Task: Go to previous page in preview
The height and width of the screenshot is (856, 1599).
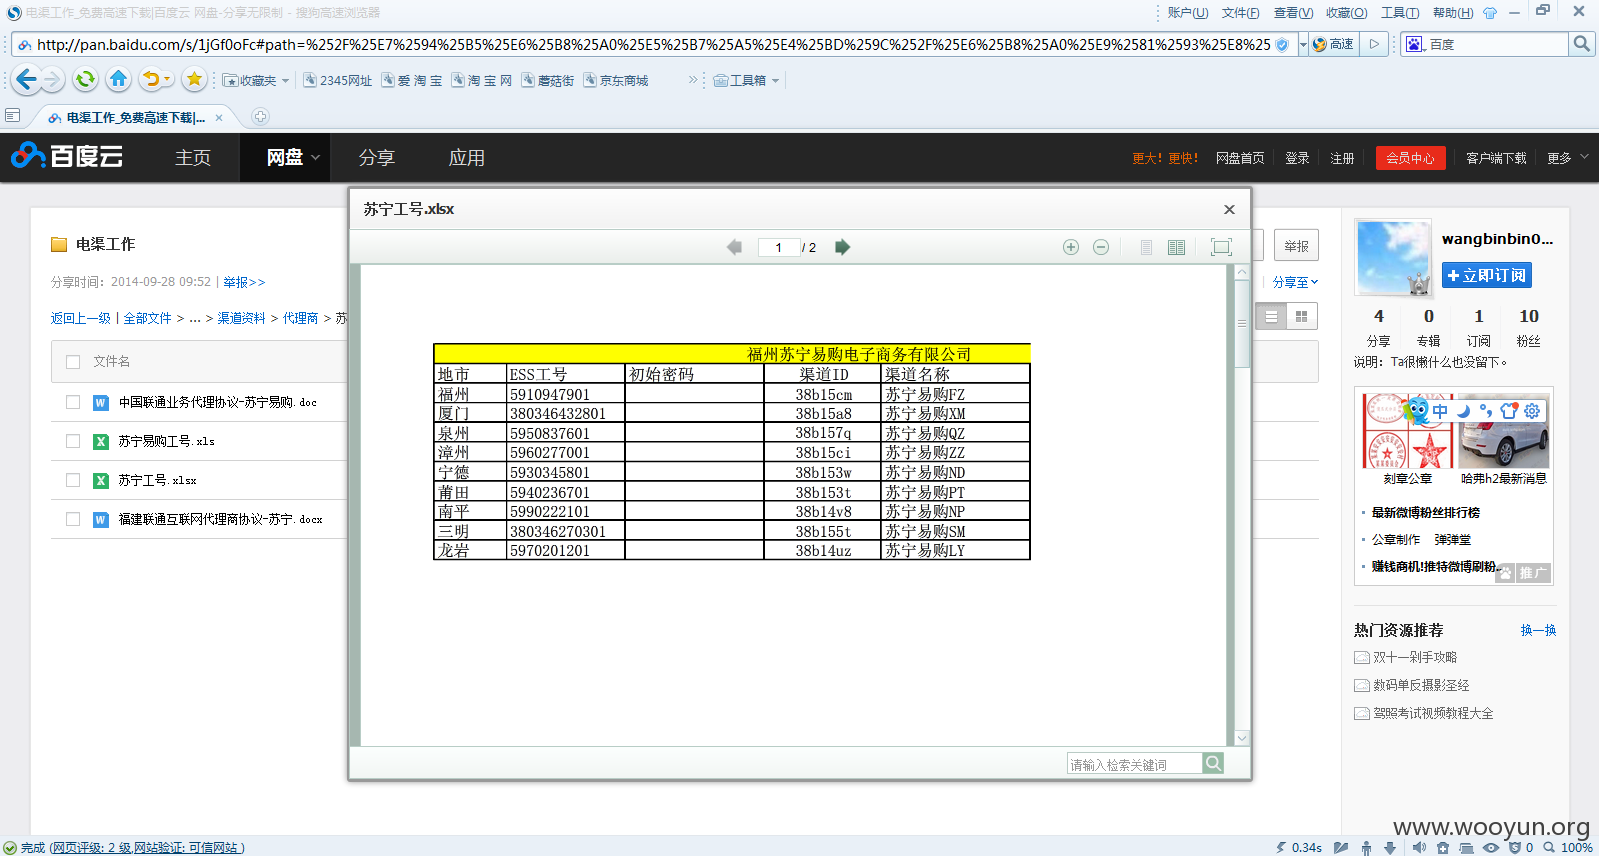Action: point(734,247)
